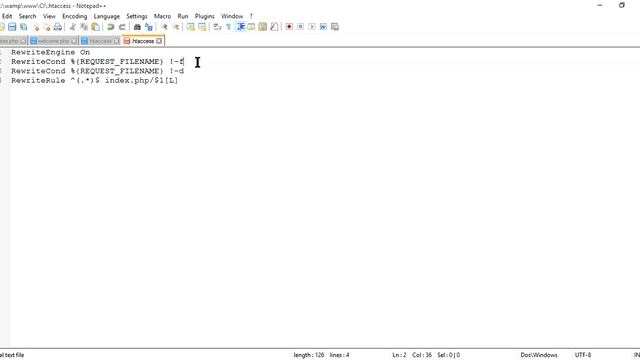Image resolution: width=640 pixels, height=360 pixels.
Task: Toggle Show All Characters pilcrow icon
Action: [229, 27]
